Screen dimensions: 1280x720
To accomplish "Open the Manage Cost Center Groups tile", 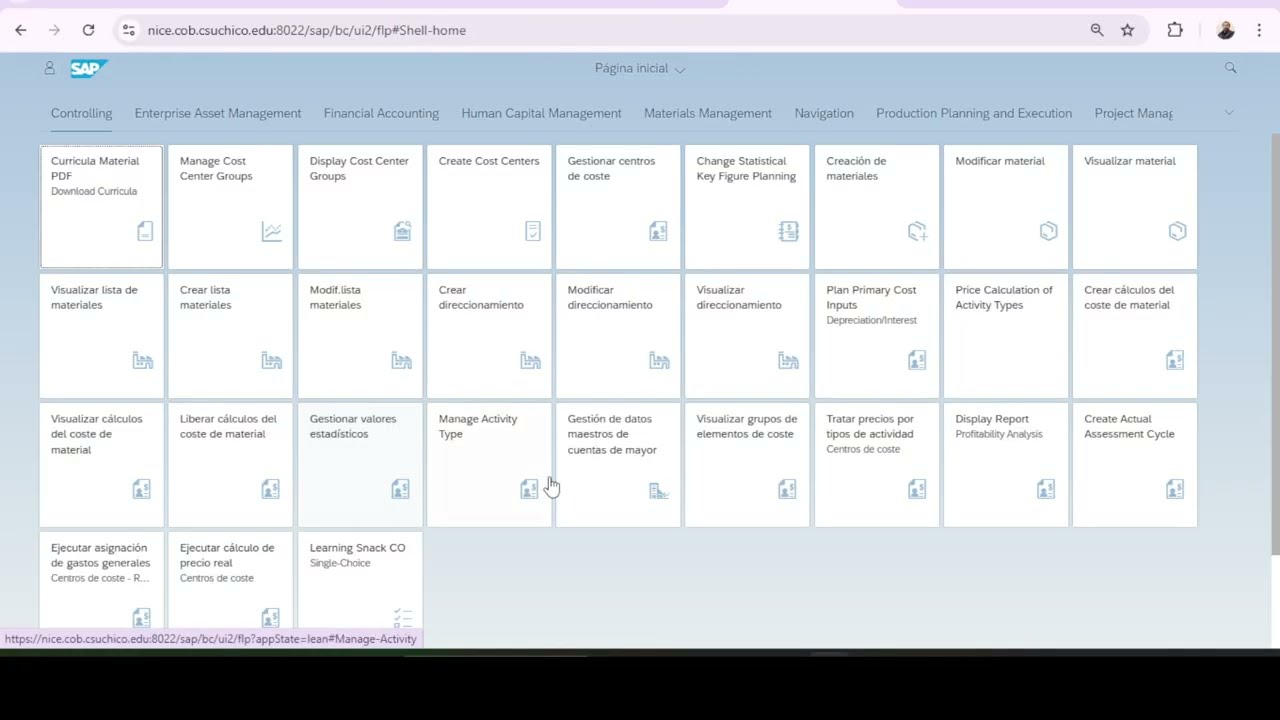I will coord(230,207).
